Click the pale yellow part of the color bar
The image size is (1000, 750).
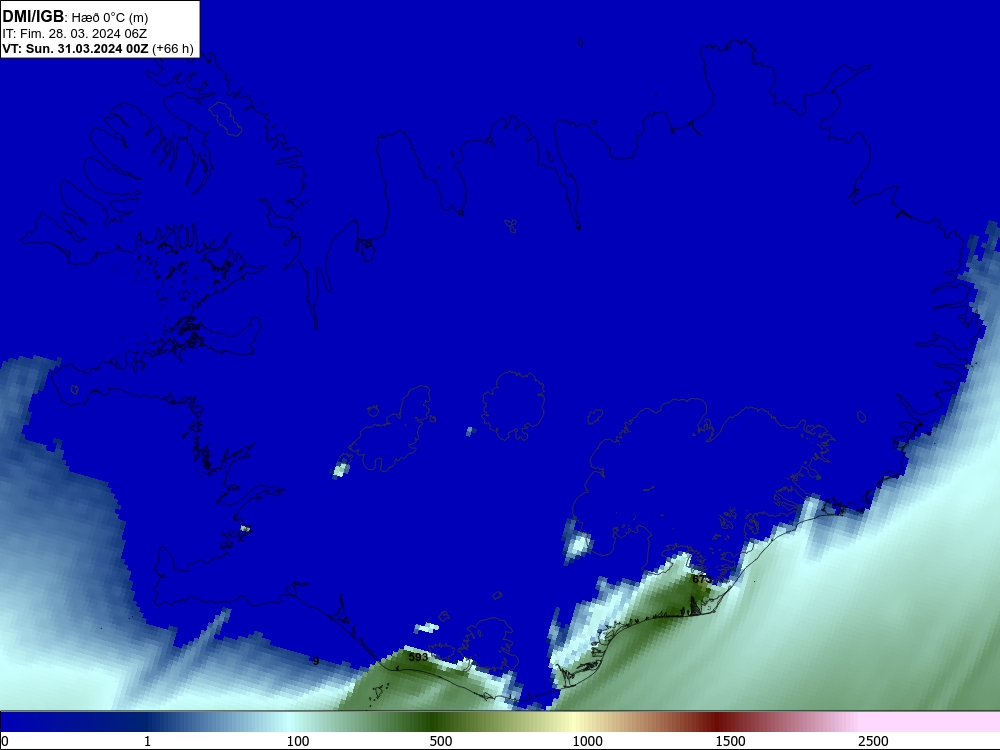pyautogui.click(x=574, y=722)
